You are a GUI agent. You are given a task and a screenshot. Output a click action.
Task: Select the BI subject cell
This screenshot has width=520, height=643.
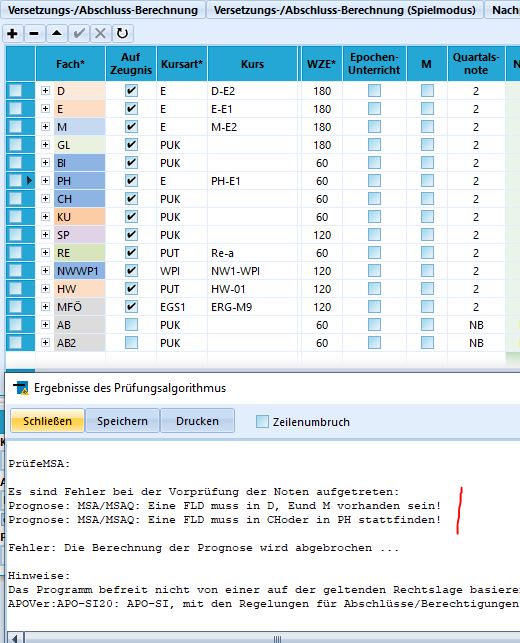(x=80, y=163)
